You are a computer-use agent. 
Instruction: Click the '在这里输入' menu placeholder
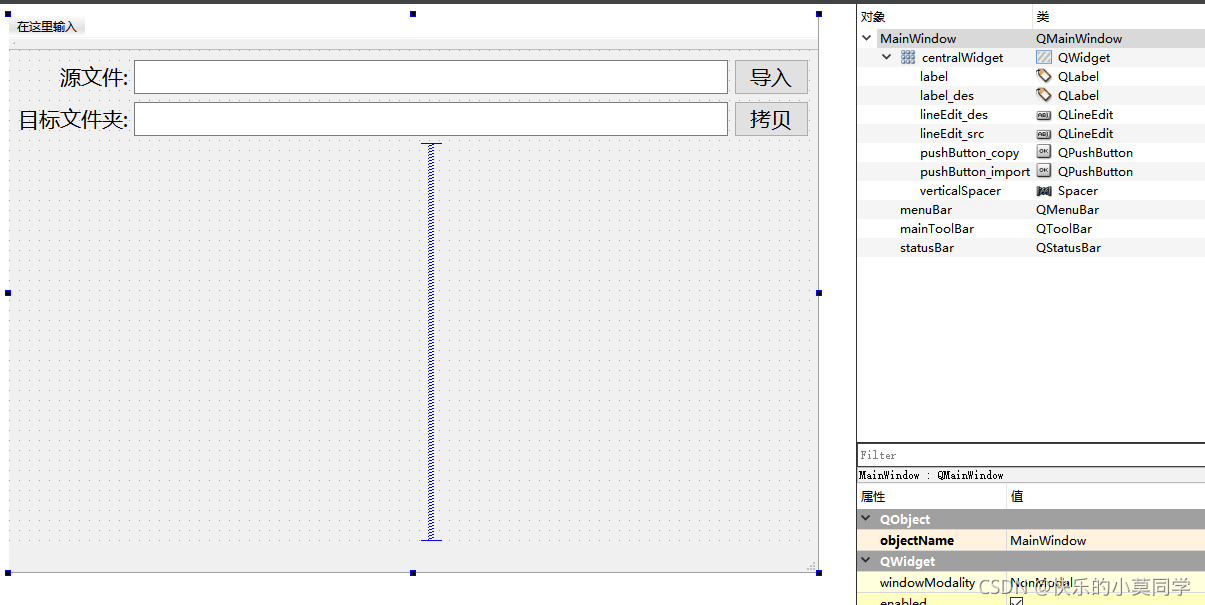(x=47, y=26)
